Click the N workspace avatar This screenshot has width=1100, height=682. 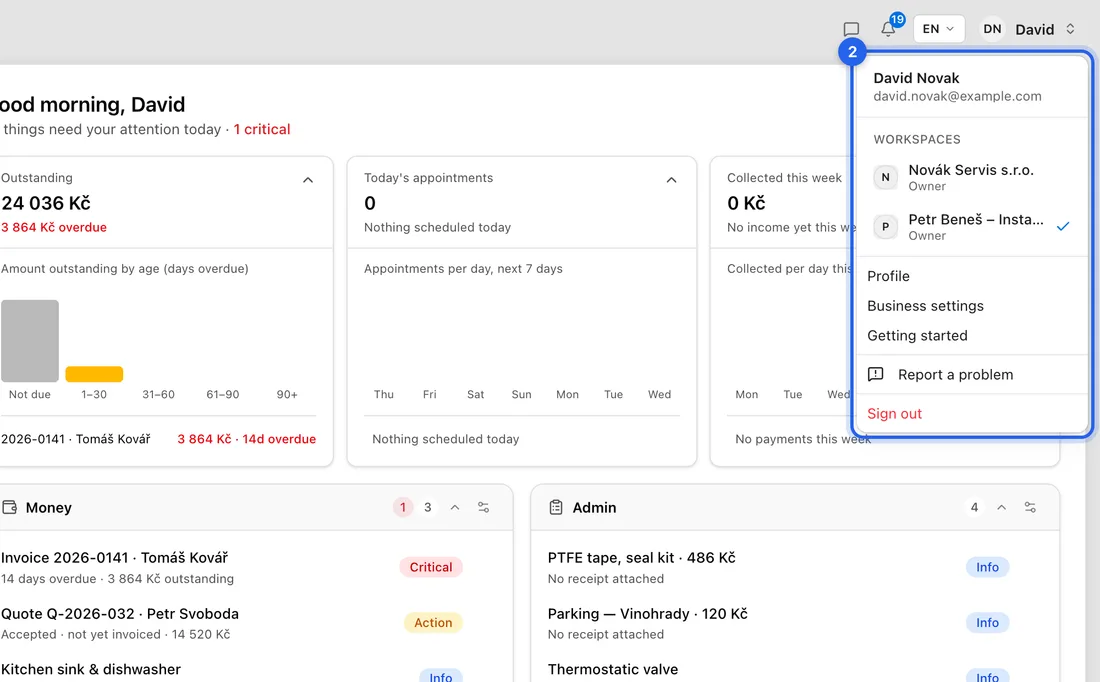point(885,178)
